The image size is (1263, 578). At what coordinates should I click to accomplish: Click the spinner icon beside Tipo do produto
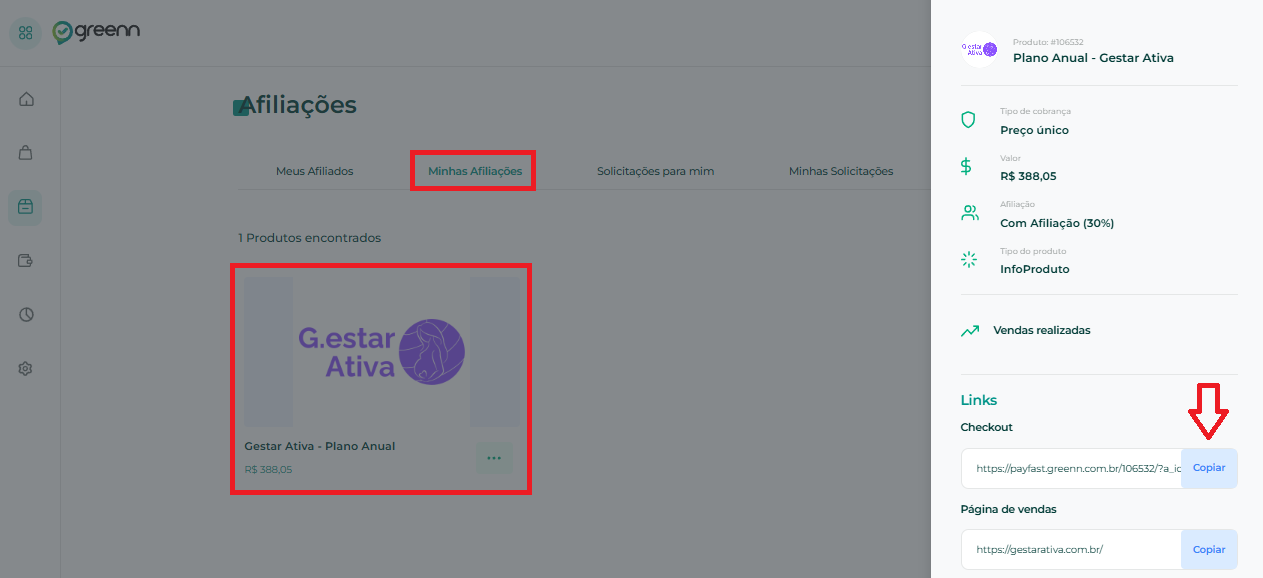(968, 260)
